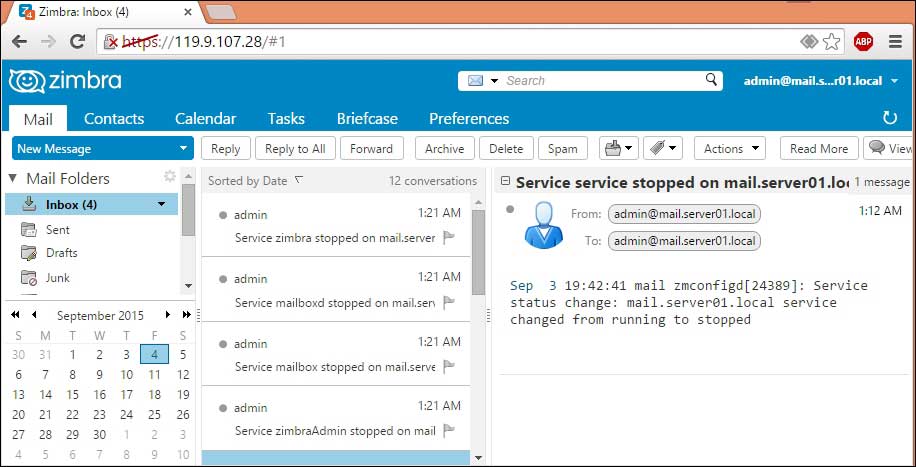This screenshot has width=916, height=467.
Task: Toggle read status dot of zimbra stopped message
Action: pyautogui.click(x=223, y=215)
